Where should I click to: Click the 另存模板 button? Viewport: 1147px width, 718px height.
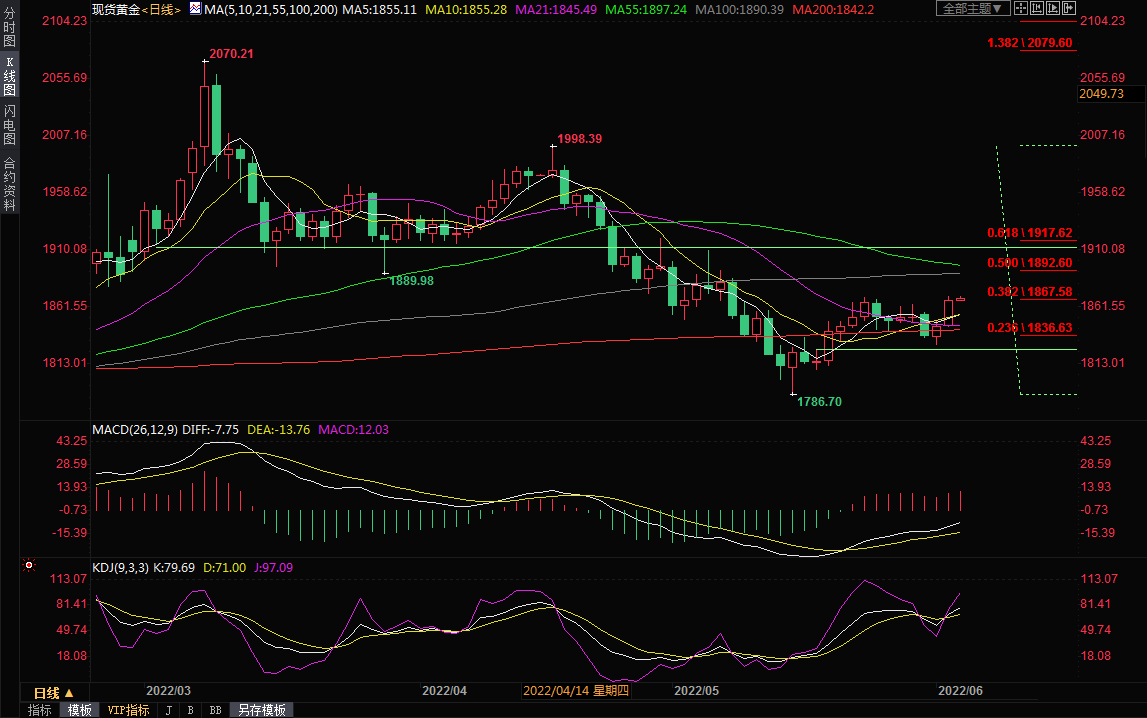click(x=262, y=710)
